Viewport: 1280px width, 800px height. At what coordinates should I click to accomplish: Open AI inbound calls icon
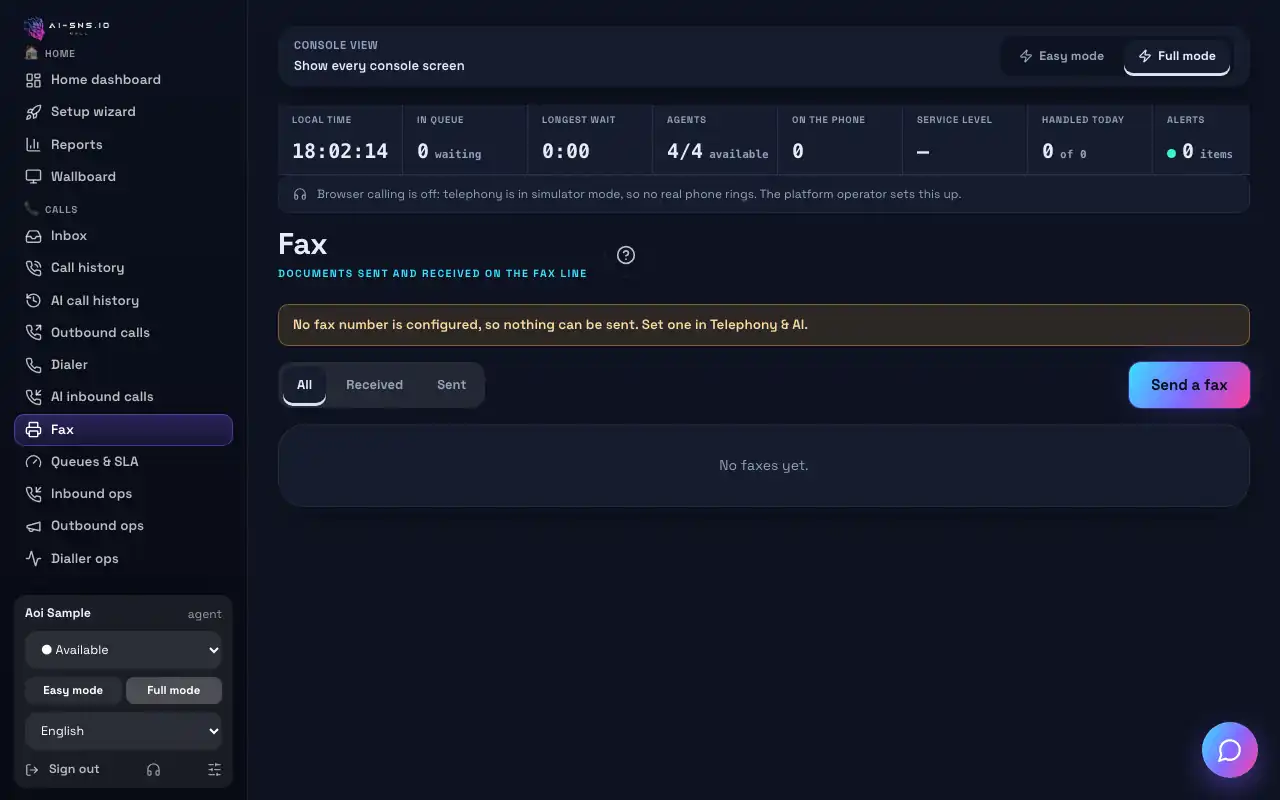click(33, 397)
